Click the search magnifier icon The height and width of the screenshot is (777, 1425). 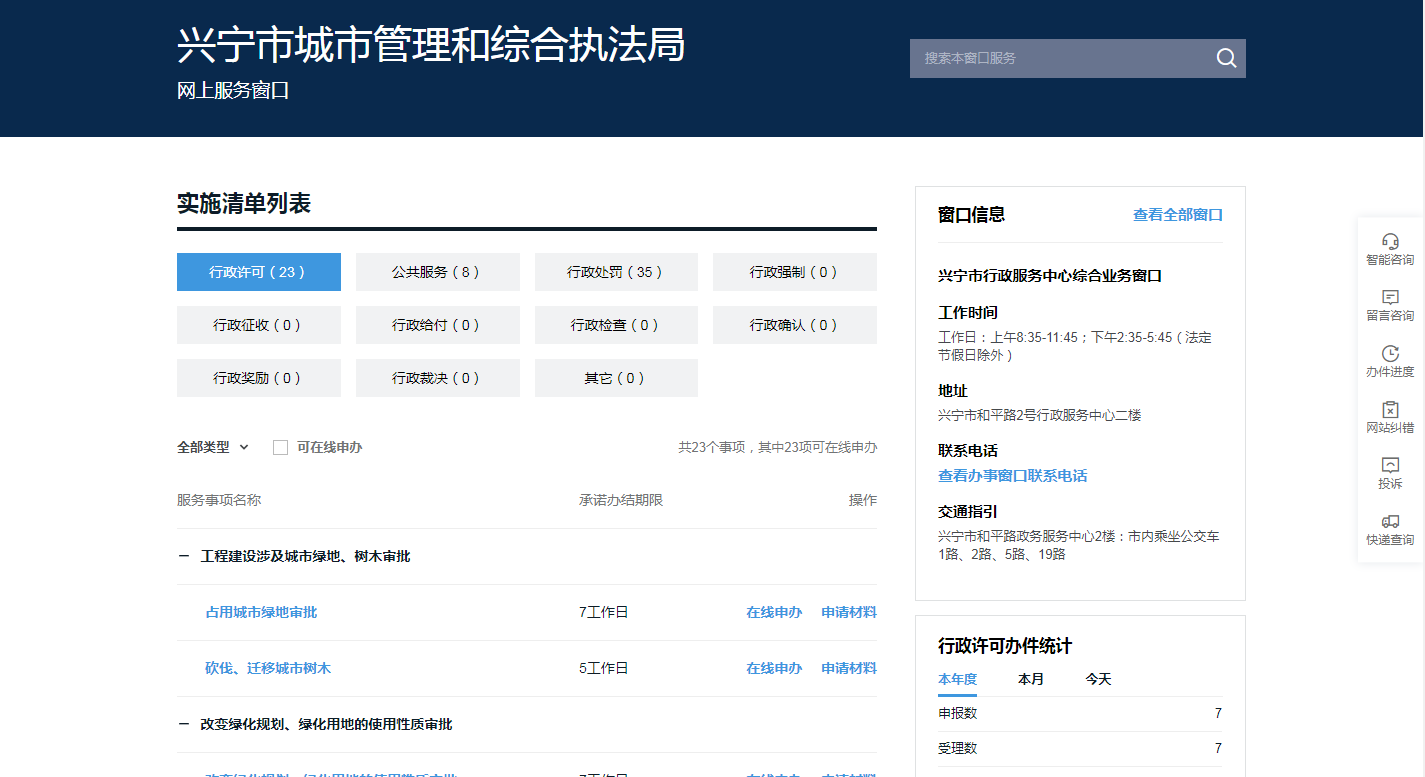point(1226,58)
